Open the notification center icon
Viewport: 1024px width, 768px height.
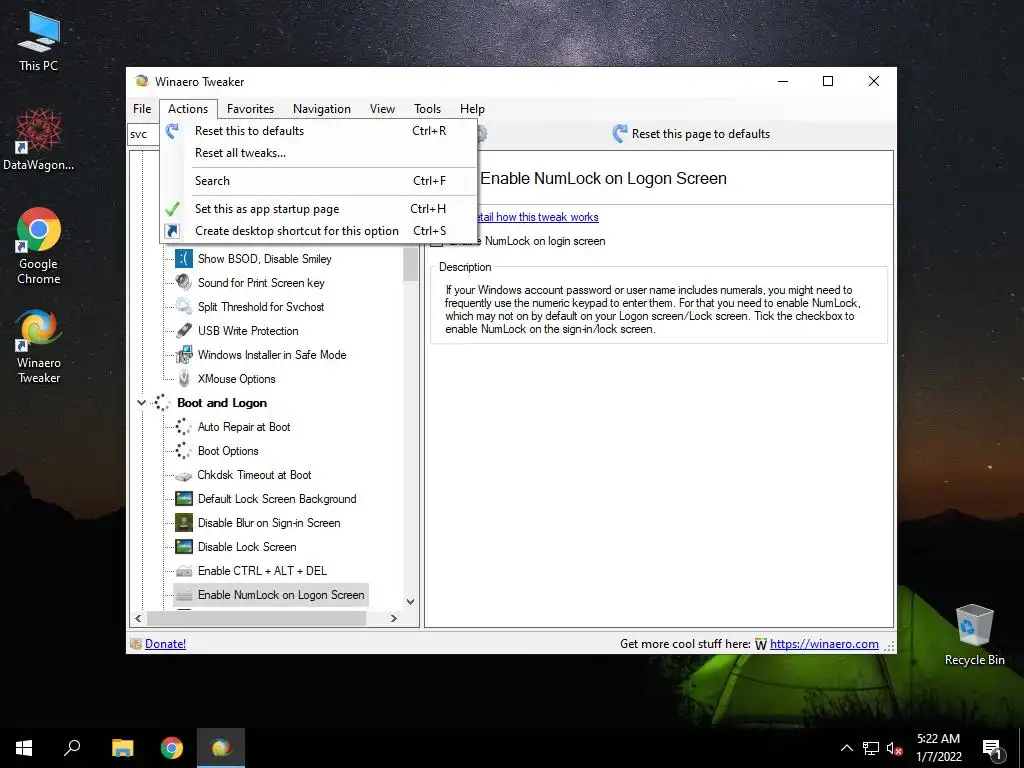pyautogui.click(x=993, y=748)
